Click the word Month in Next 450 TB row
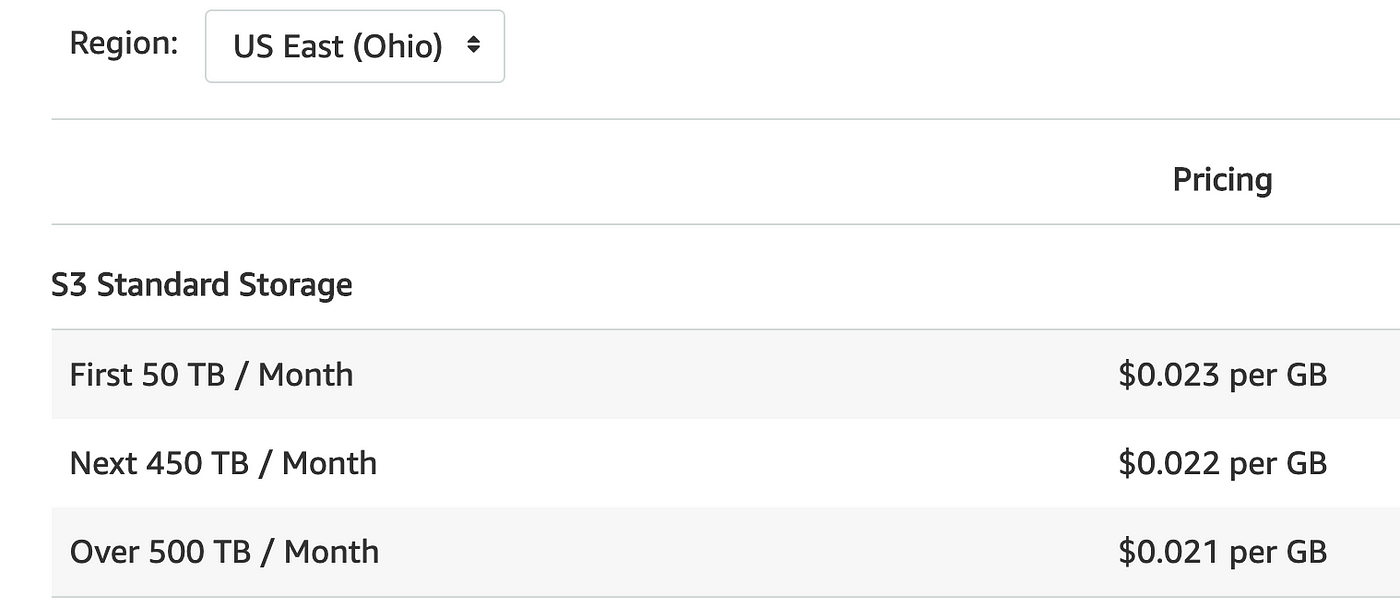 (x=330, y=463)
